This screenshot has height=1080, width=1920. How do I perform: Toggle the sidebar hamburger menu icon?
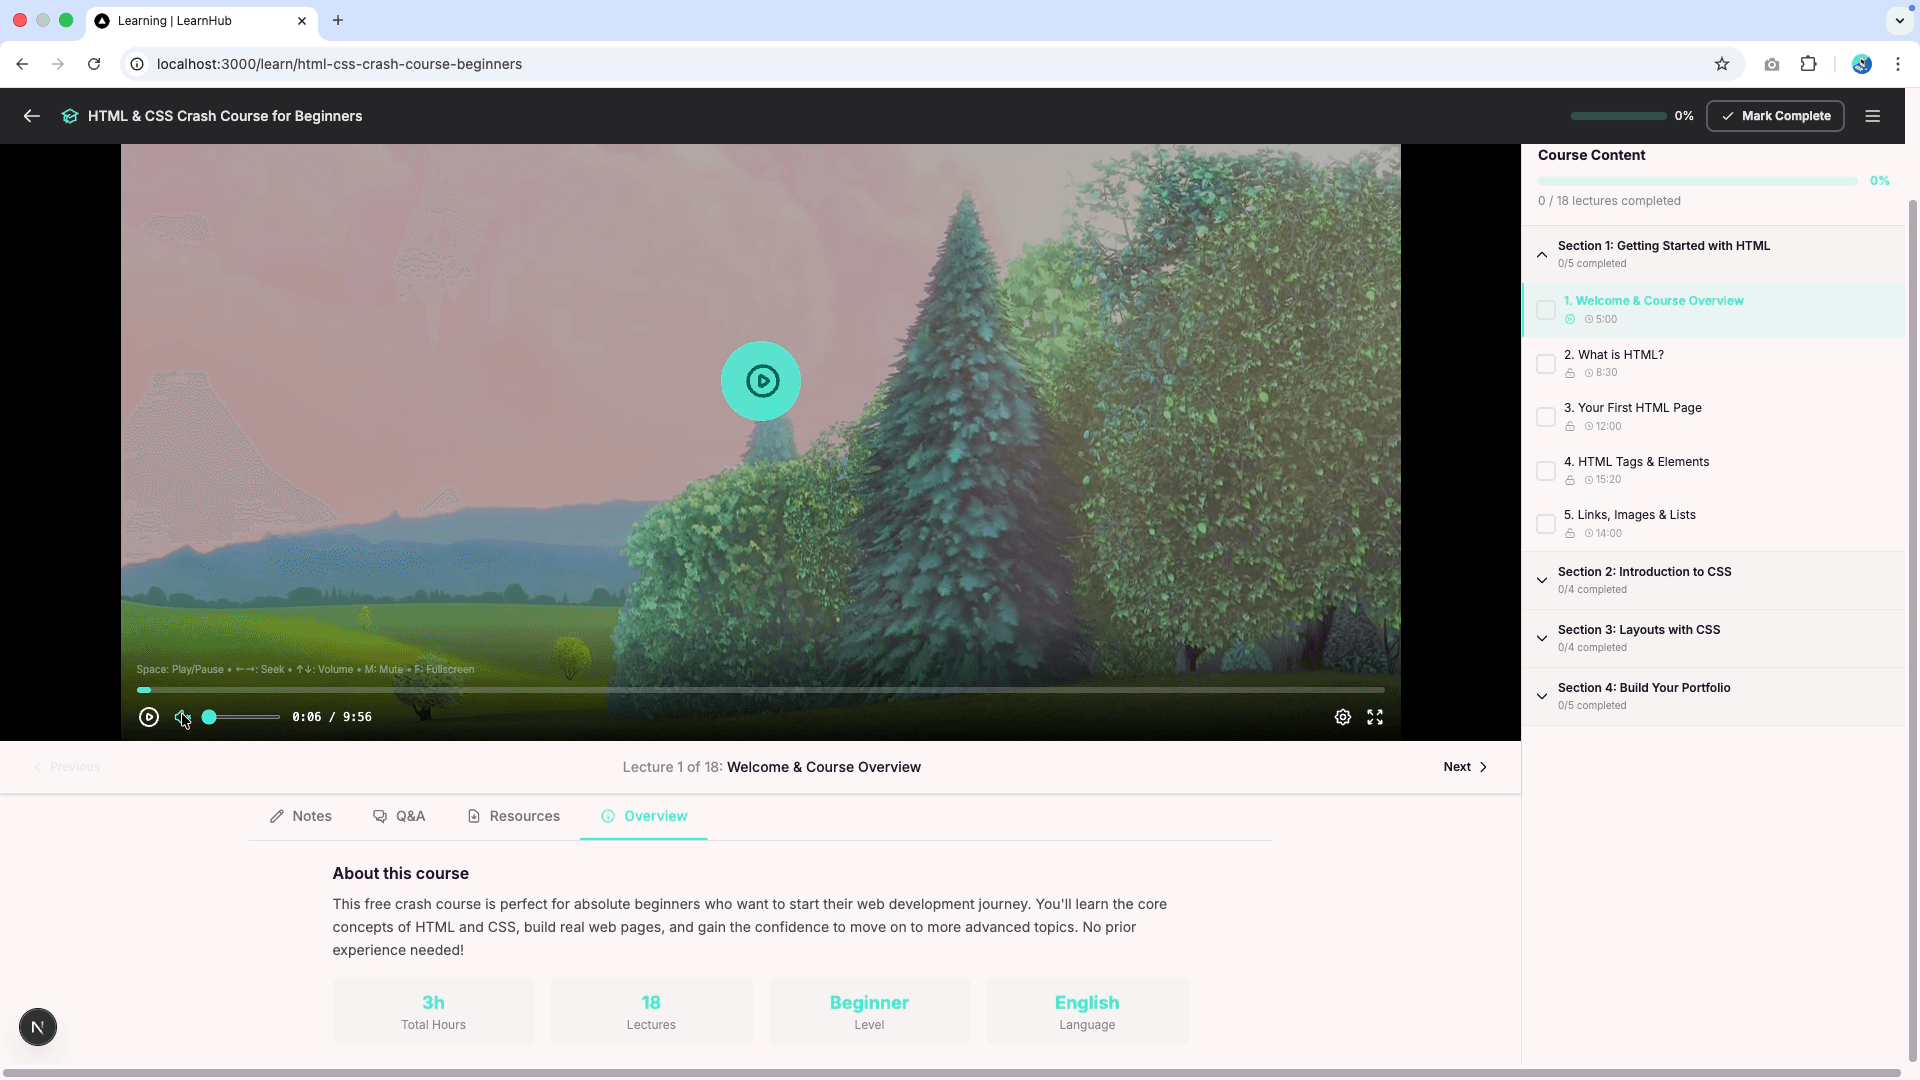click(x=1873, y=116)
